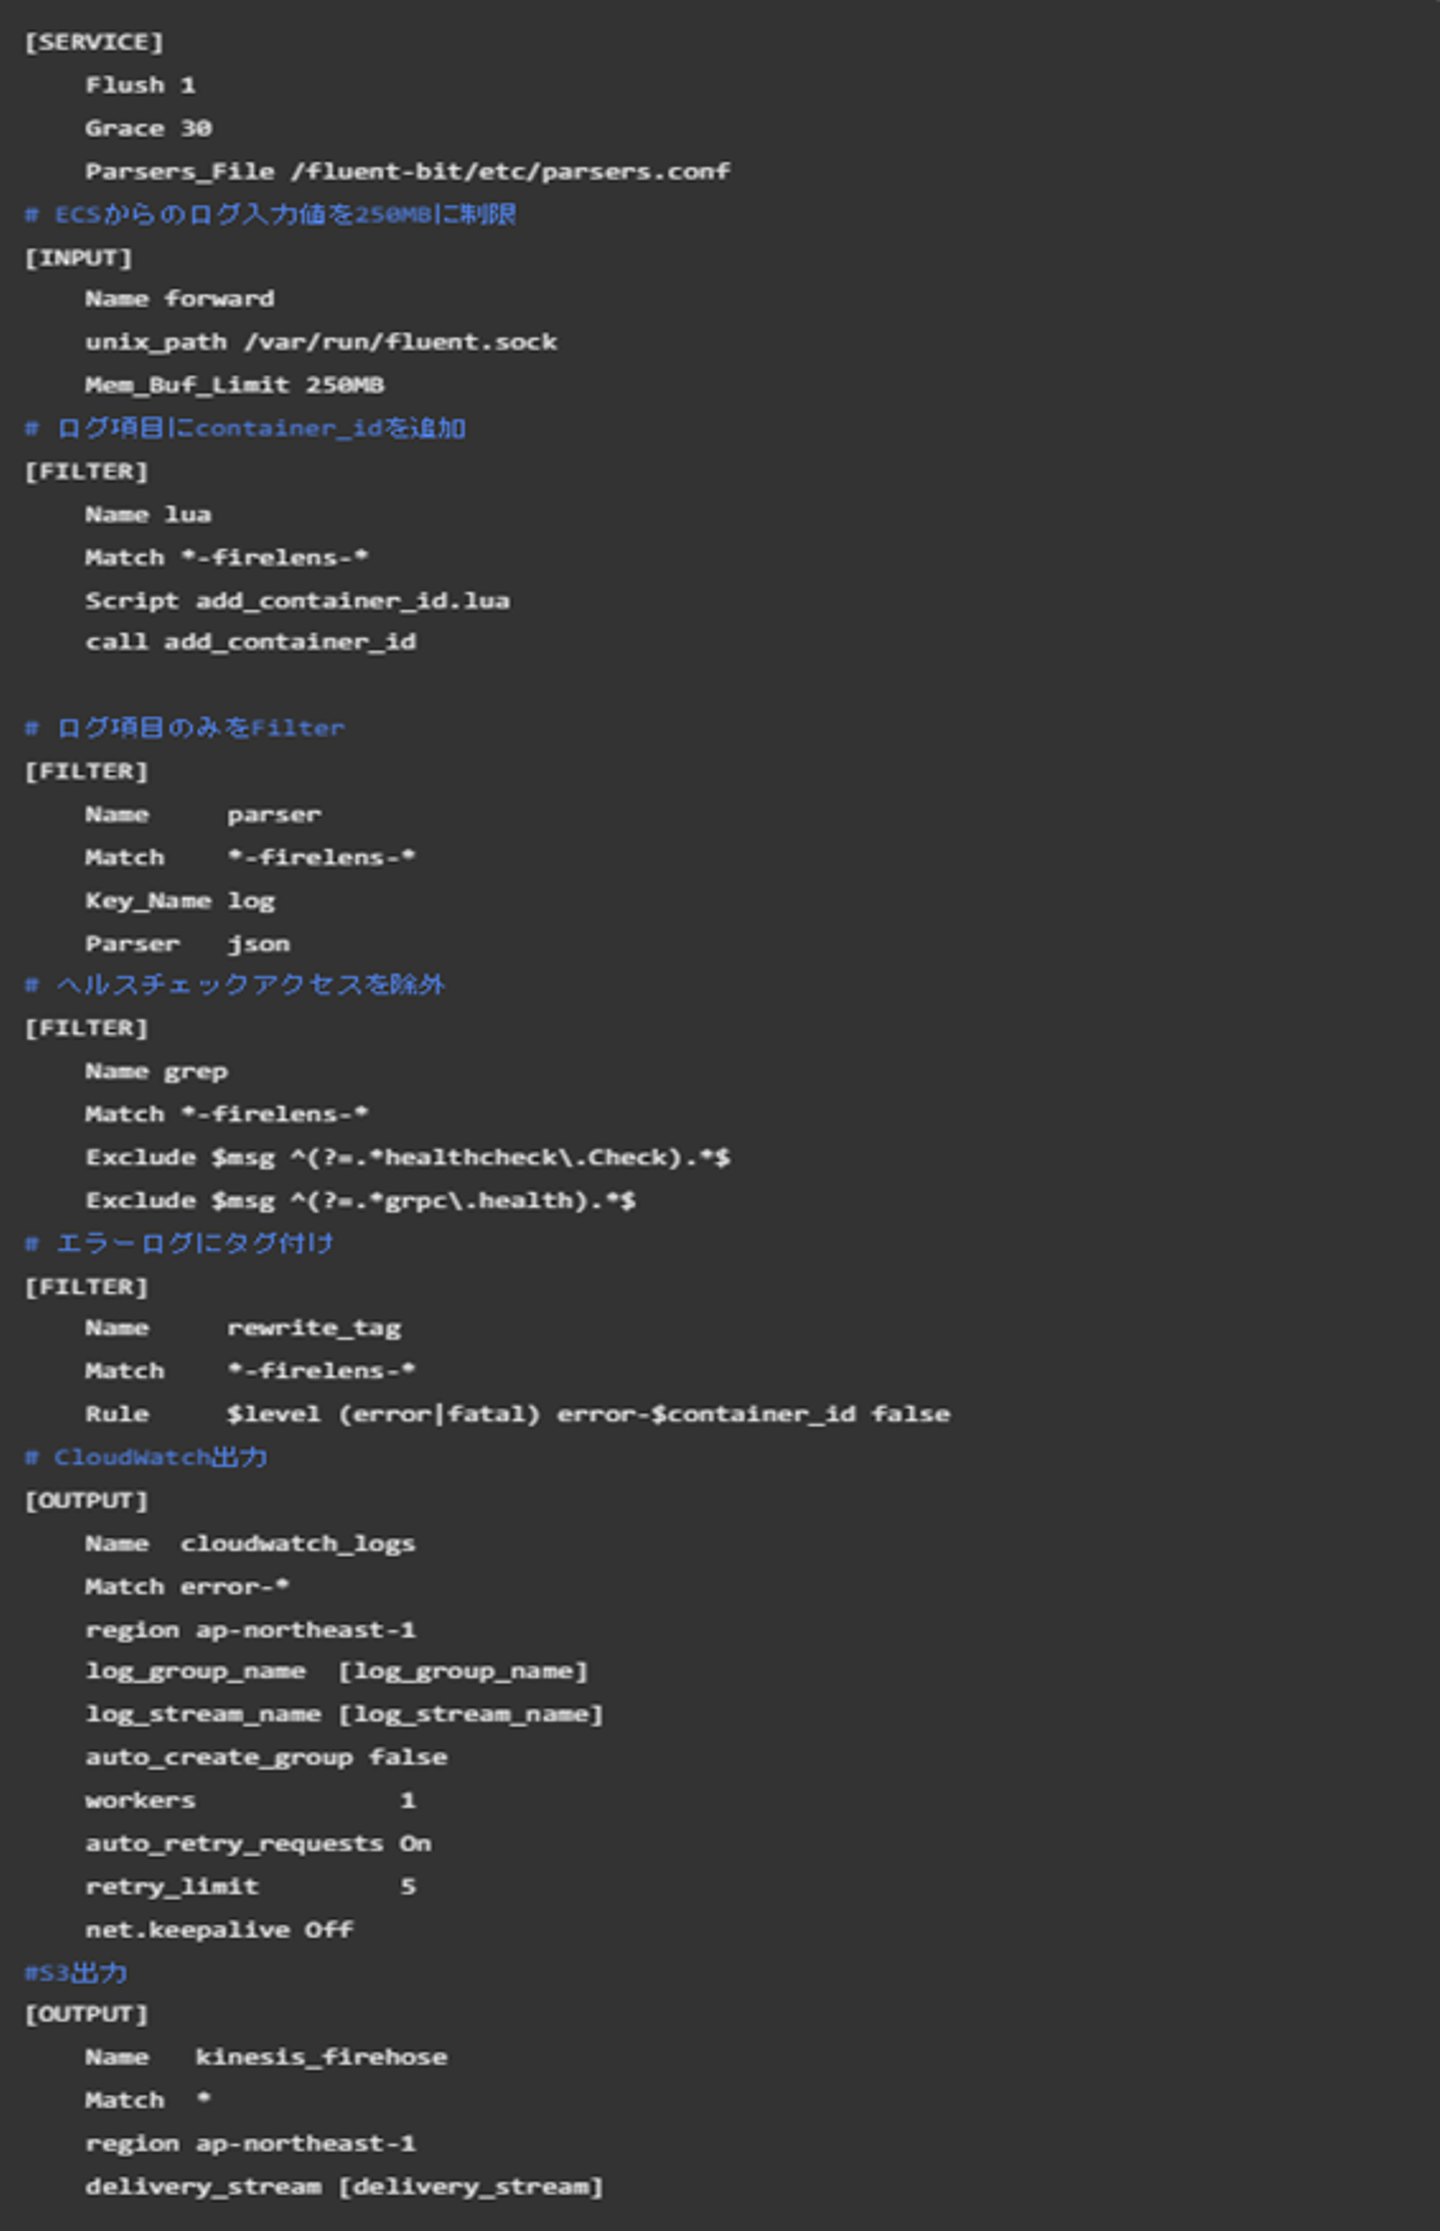The height and width of the screenshot is (2231, 1440).
Task: Click the Parsers_File path line
Action: coord(407,171)
